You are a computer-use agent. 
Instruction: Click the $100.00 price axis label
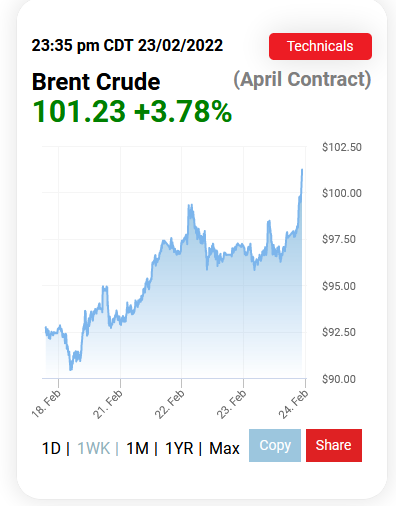[x=342, y=193]
